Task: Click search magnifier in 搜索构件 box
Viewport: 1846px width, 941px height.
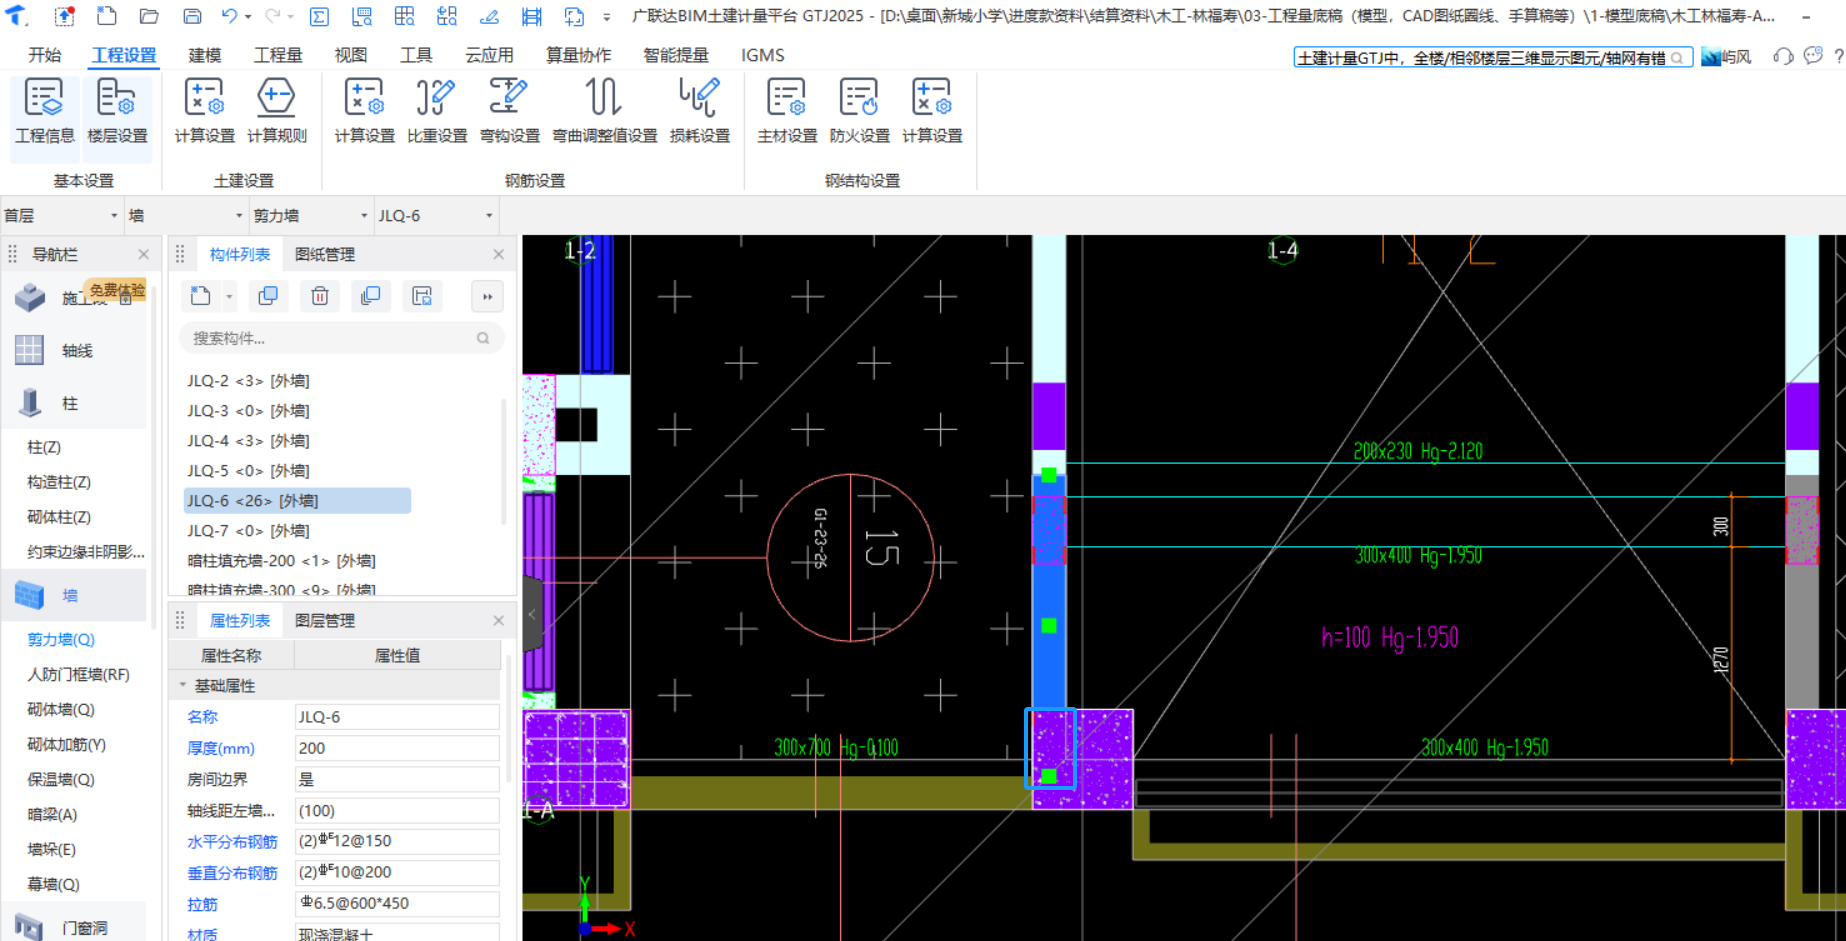Action: point(483,338)
